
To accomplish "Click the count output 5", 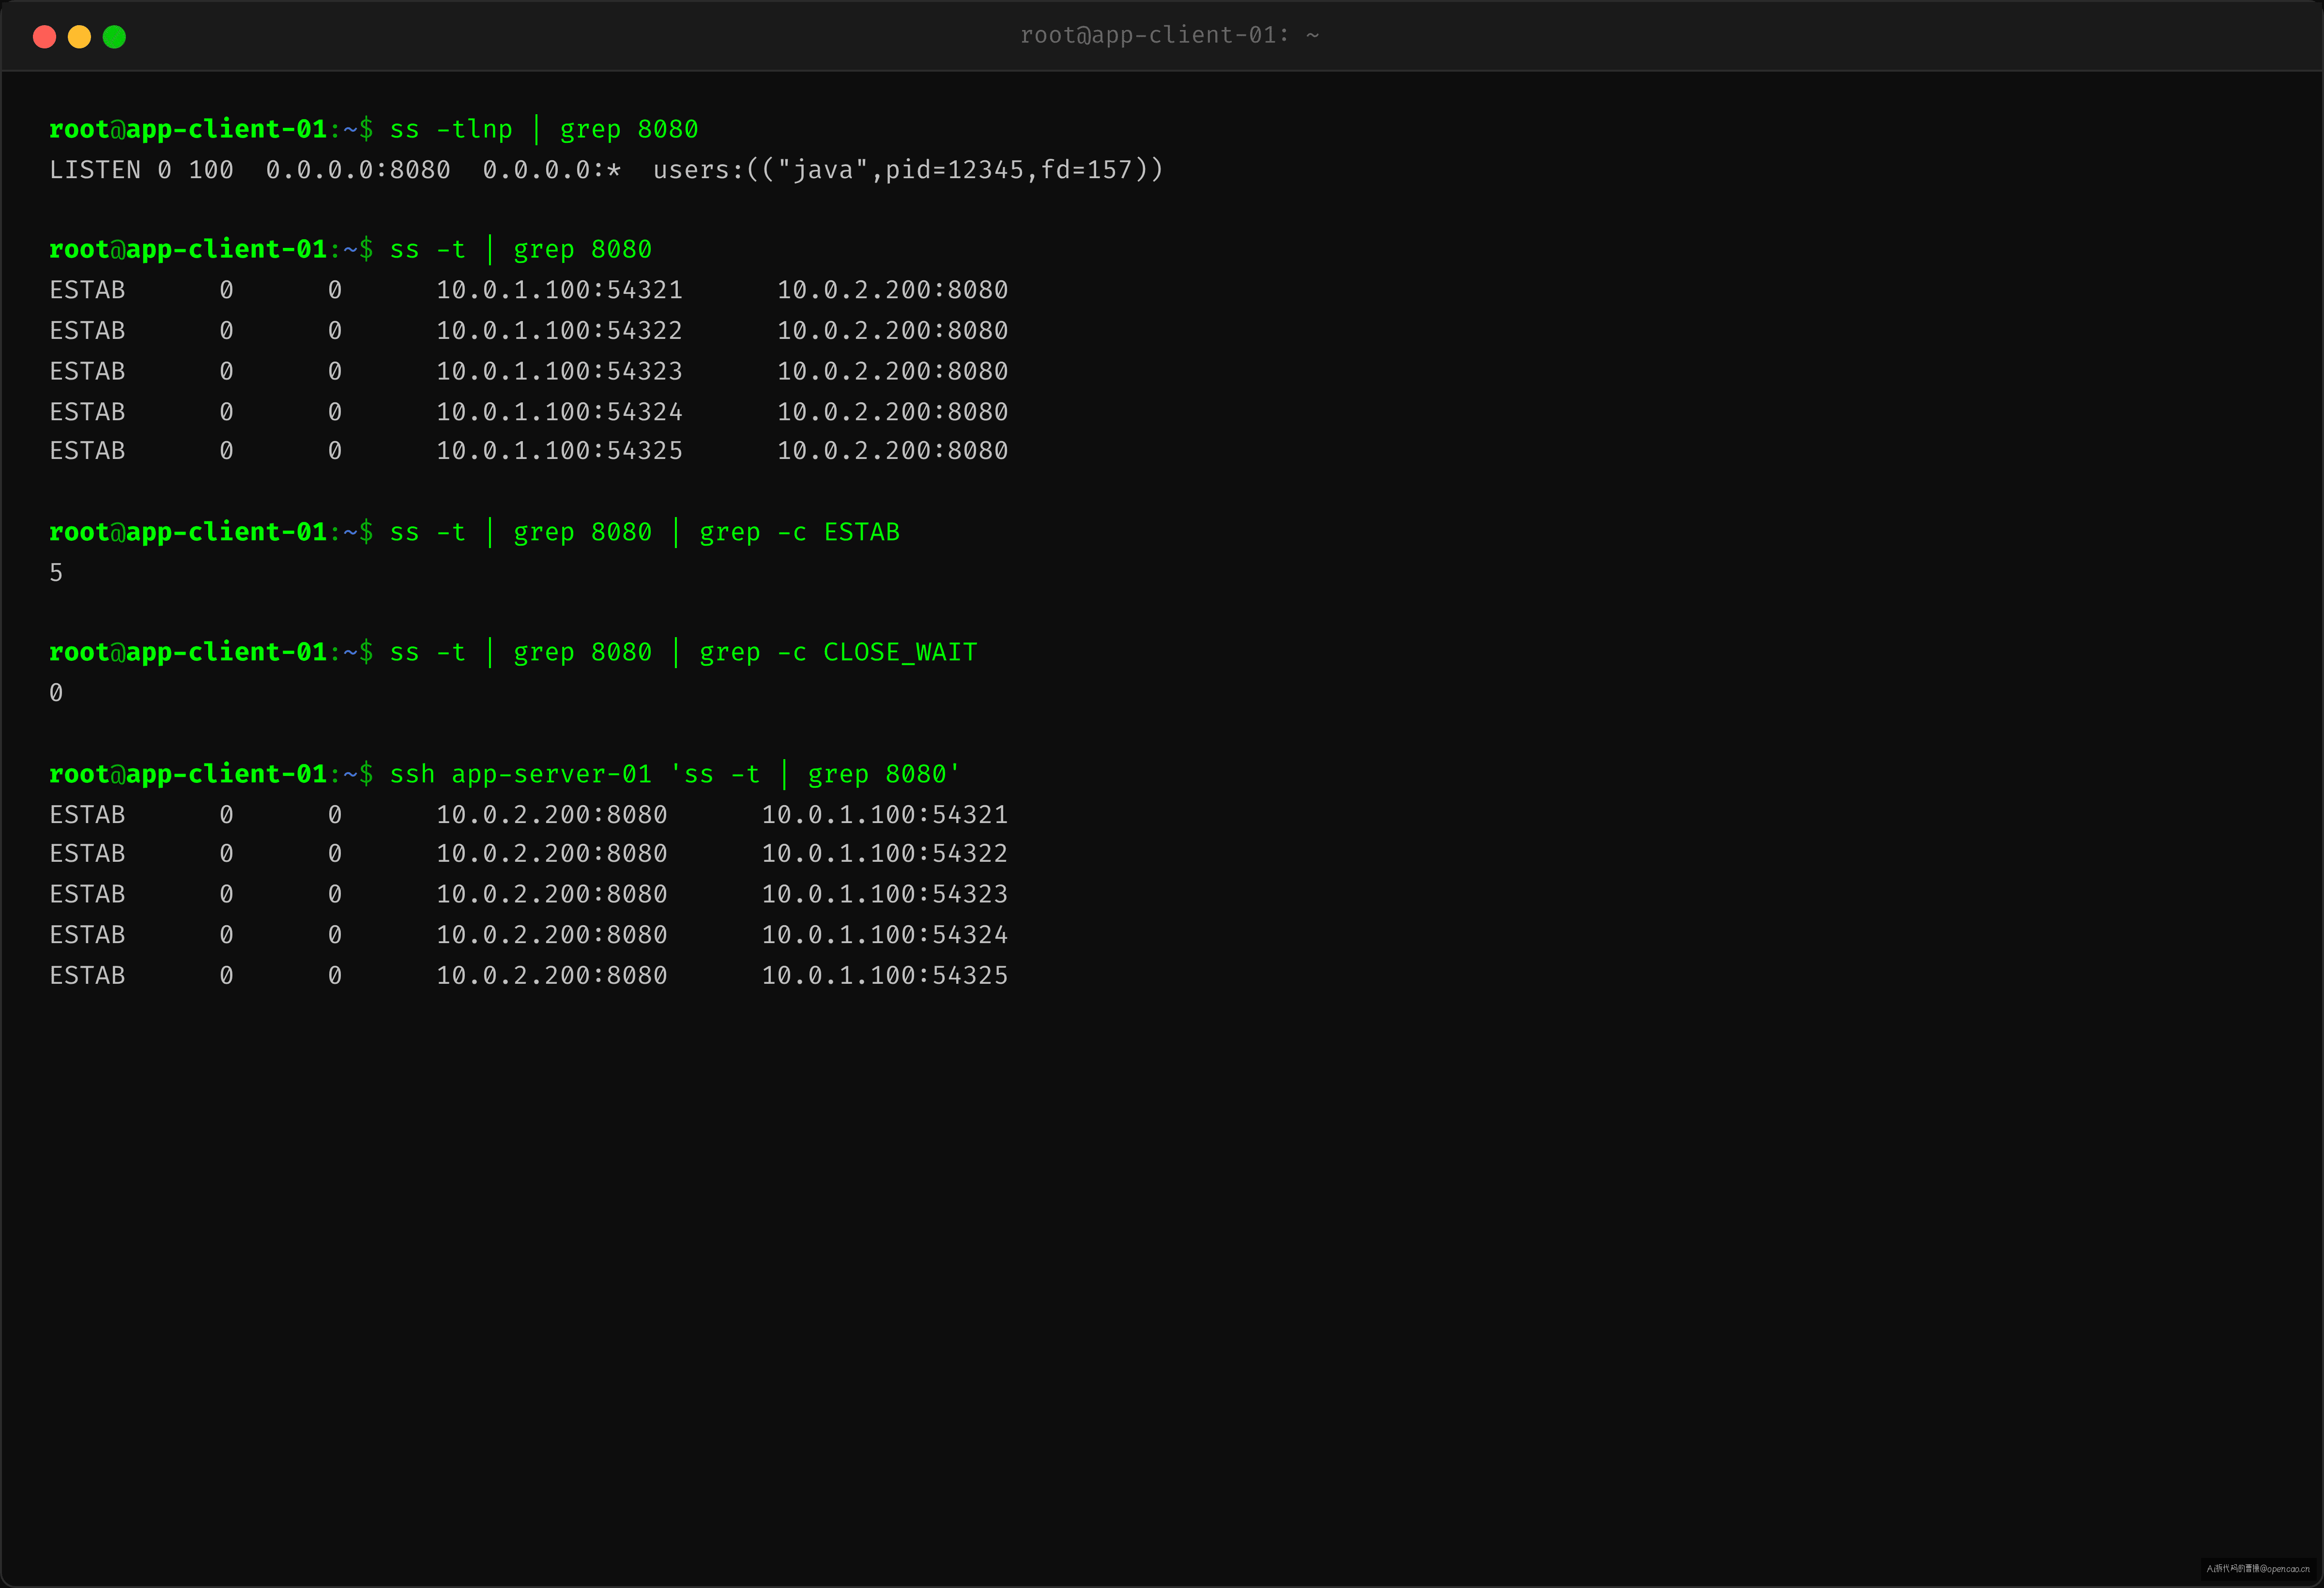I will point(56,573).
